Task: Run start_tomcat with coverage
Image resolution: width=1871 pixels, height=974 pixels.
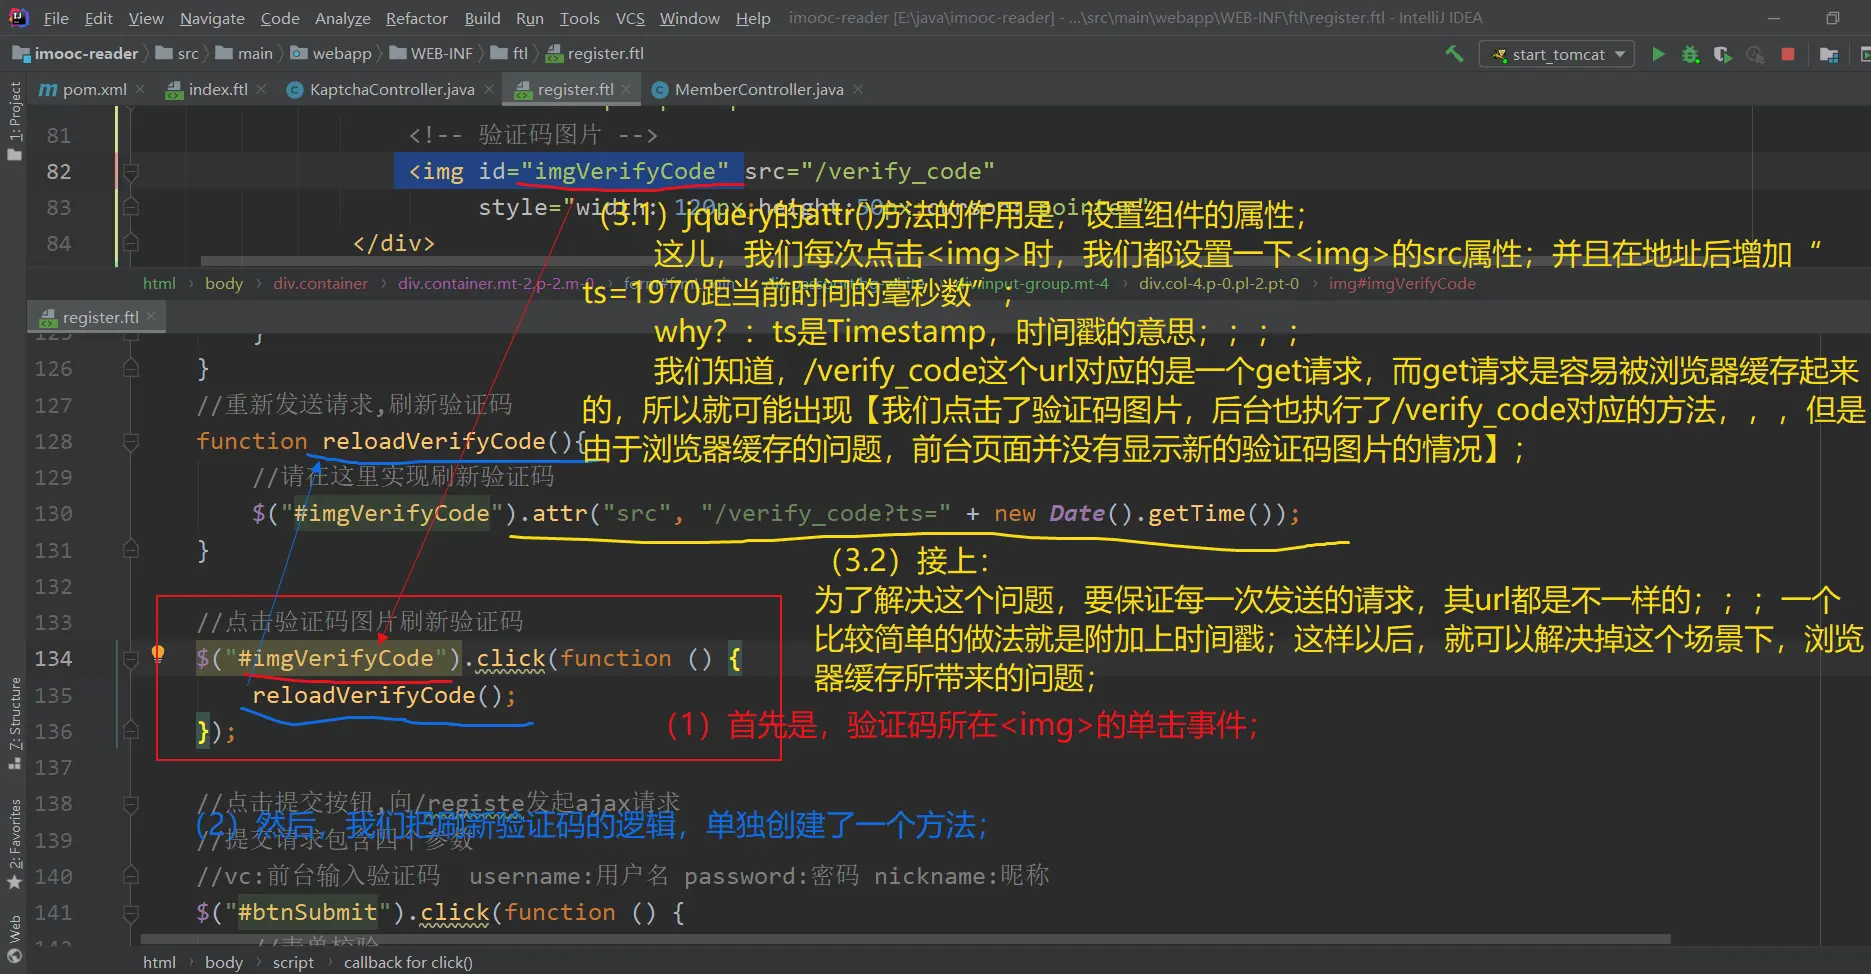Action: click(1722, 54)
